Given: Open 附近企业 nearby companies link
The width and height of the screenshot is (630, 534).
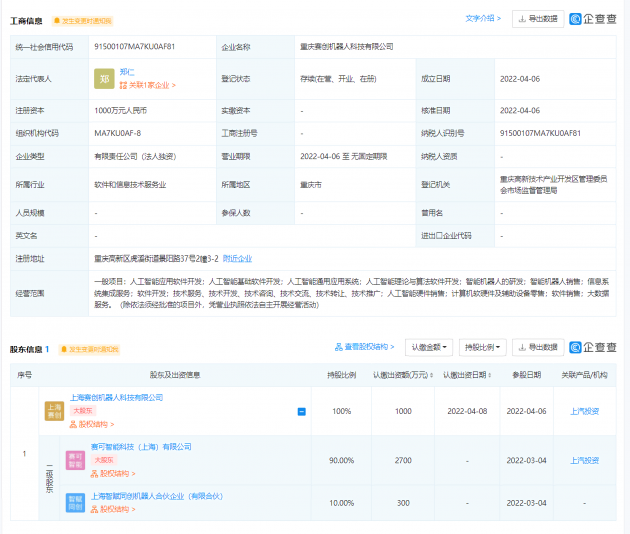Looking at the screenshot, I should point(237,259).
